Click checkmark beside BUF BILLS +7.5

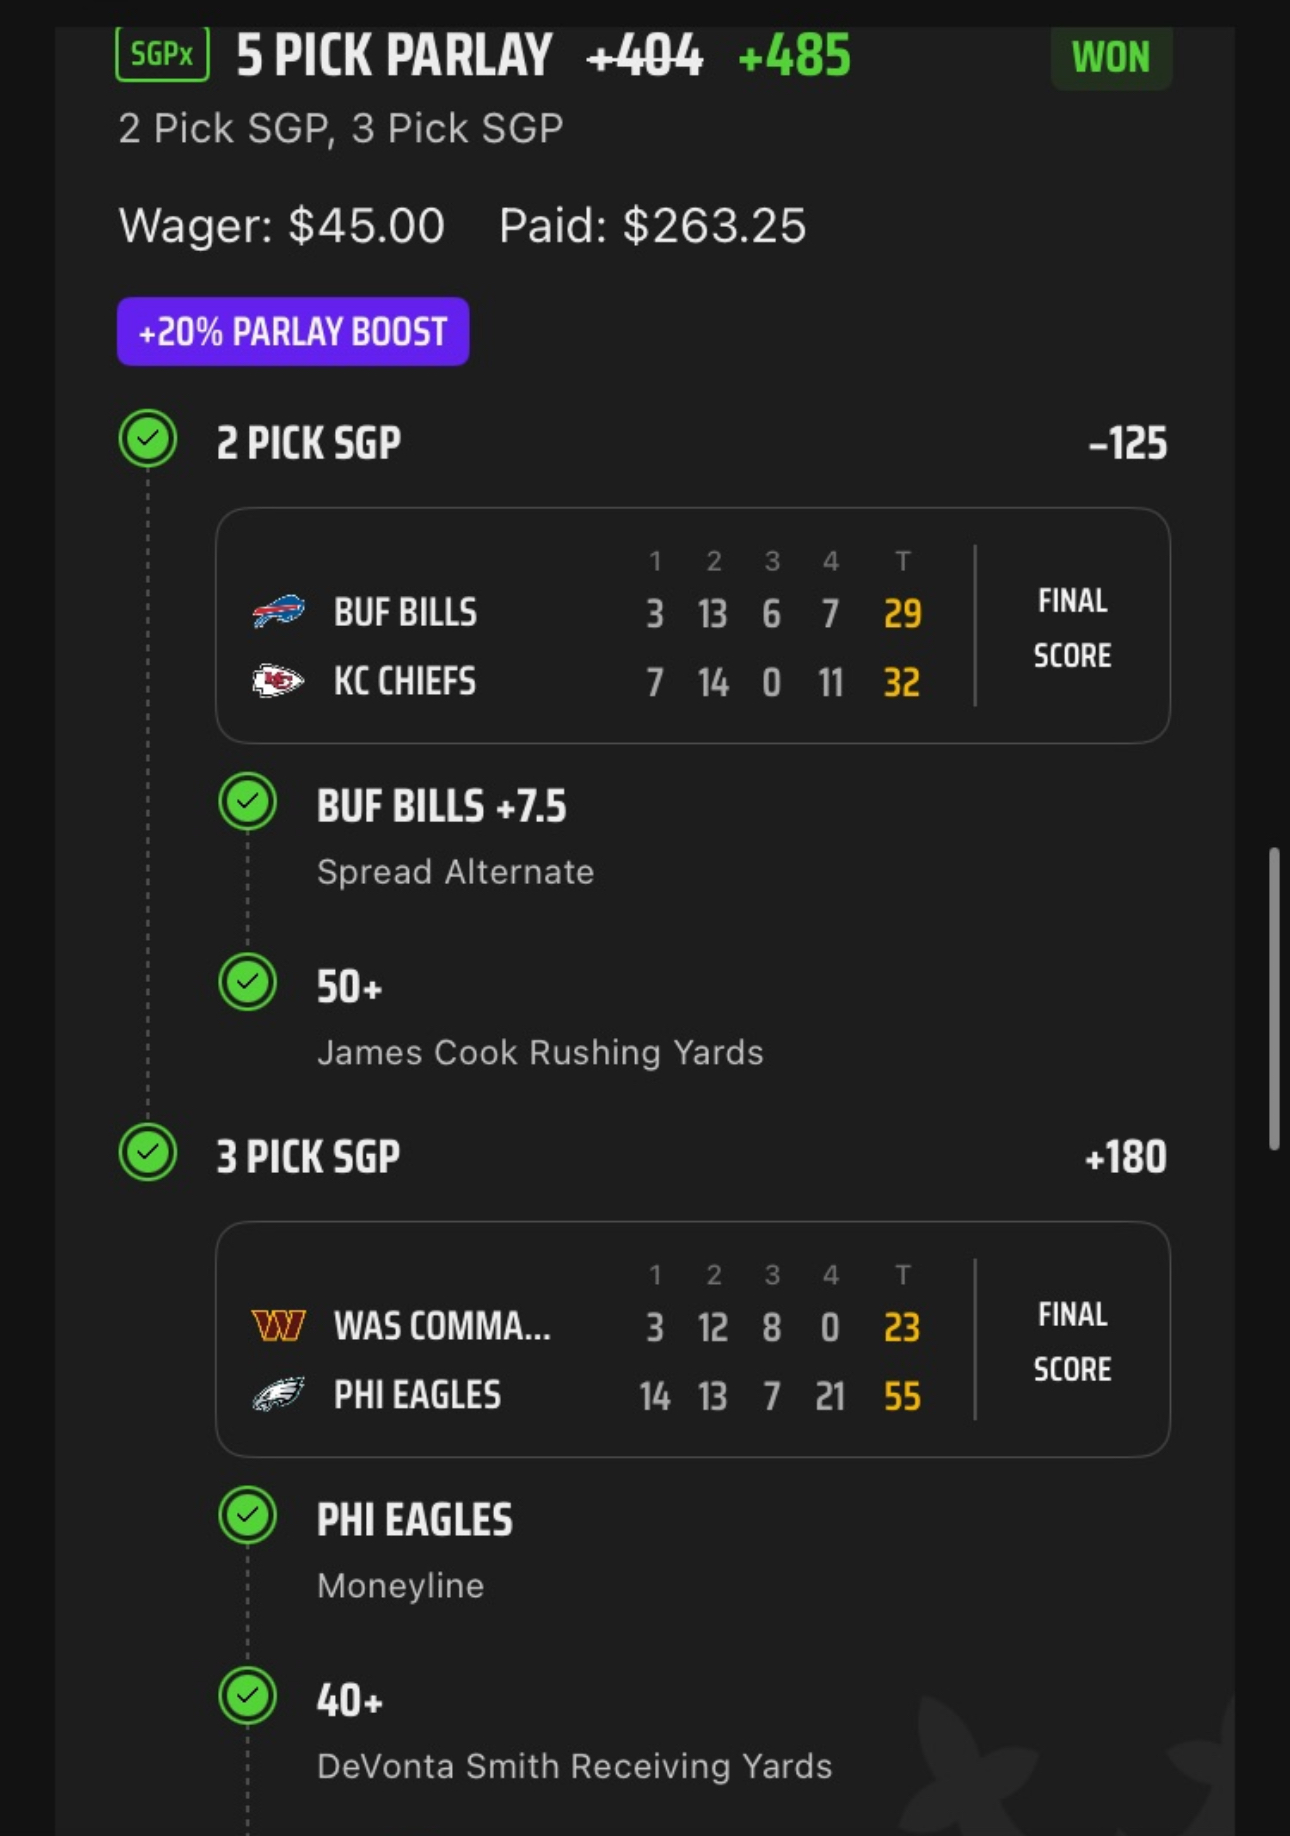(248, 802)
